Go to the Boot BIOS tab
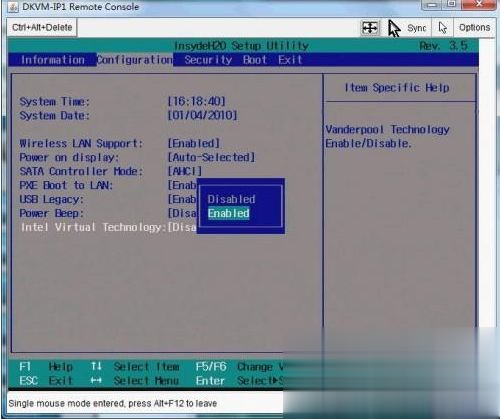The width and height of the screenshot is (500, 419). click(x=255, y=60)
